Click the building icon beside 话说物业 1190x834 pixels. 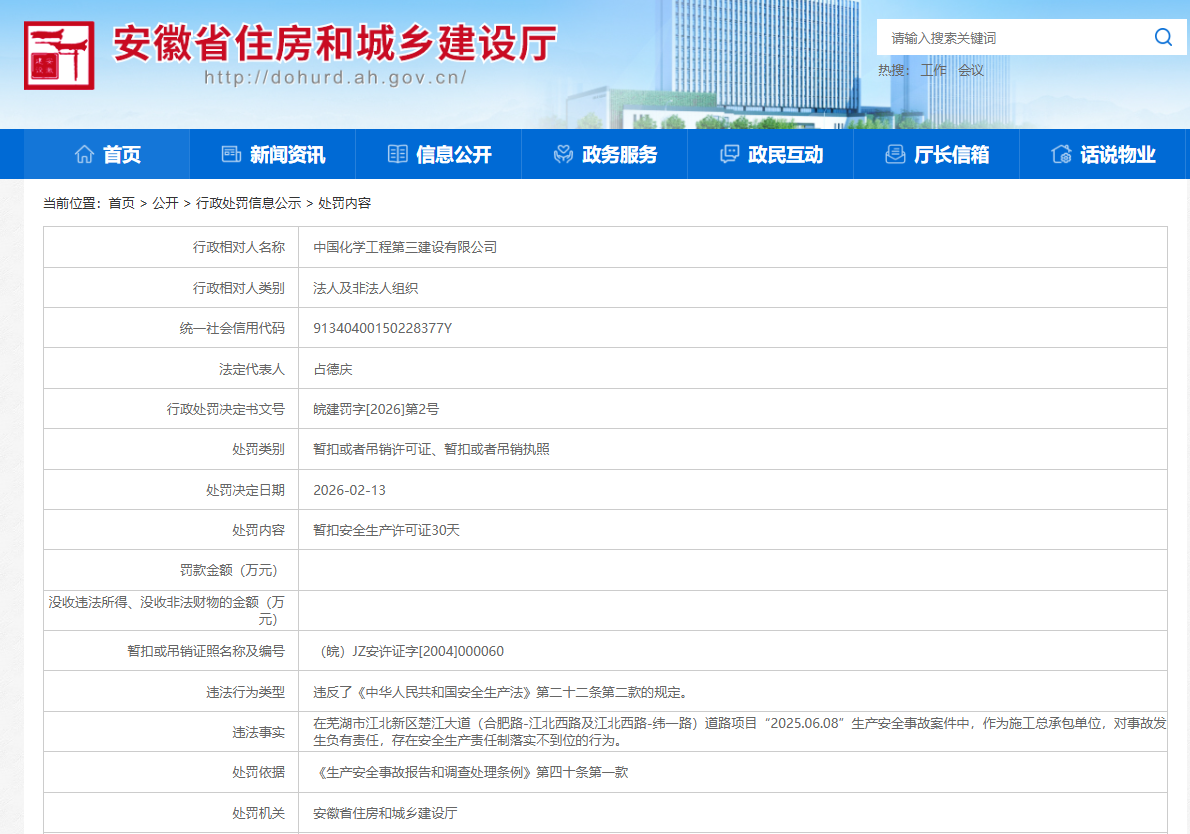[1061, 154]
